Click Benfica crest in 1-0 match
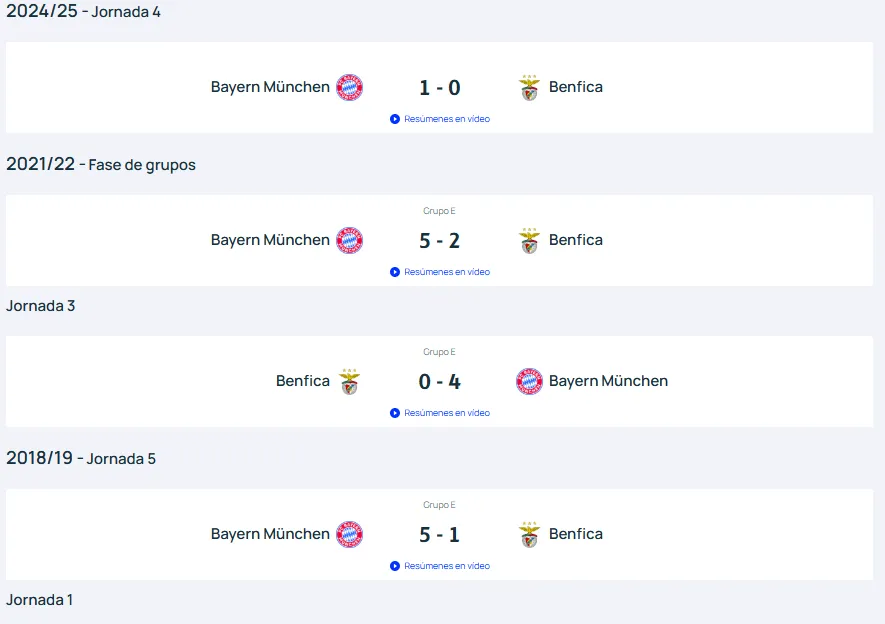Viewport: 885px width, 624px height. pos(529,87)
